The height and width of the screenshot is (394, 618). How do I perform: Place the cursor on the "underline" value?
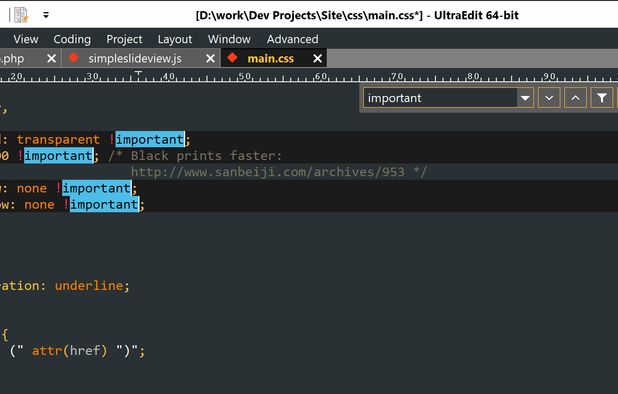(x=89, y=285)
